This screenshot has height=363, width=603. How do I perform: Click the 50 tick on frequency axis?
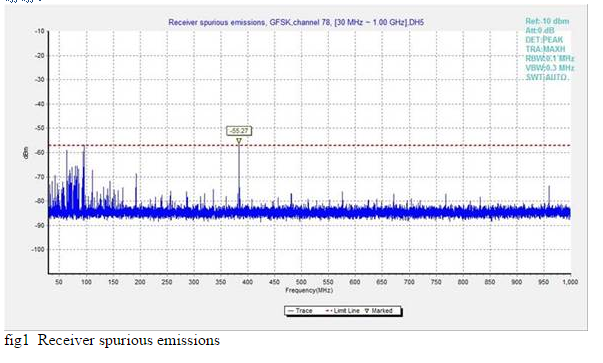click(x=58, y=282)
